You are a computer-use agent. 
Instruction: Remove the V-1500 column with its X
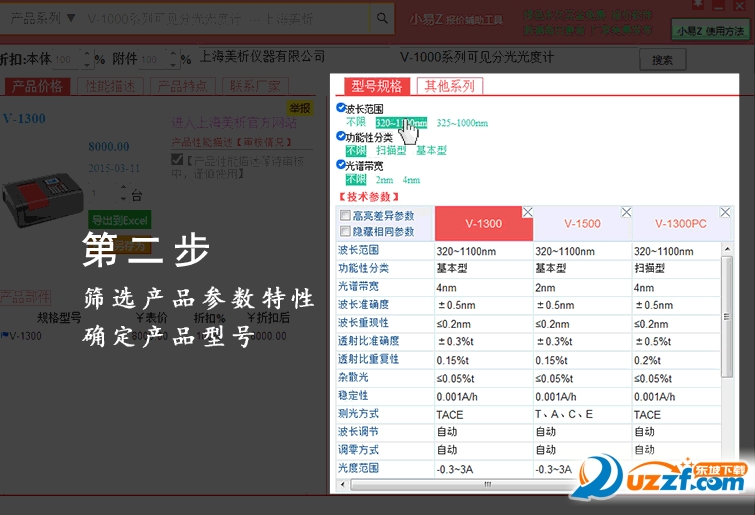pyautogui.click(x=626, y=212)
